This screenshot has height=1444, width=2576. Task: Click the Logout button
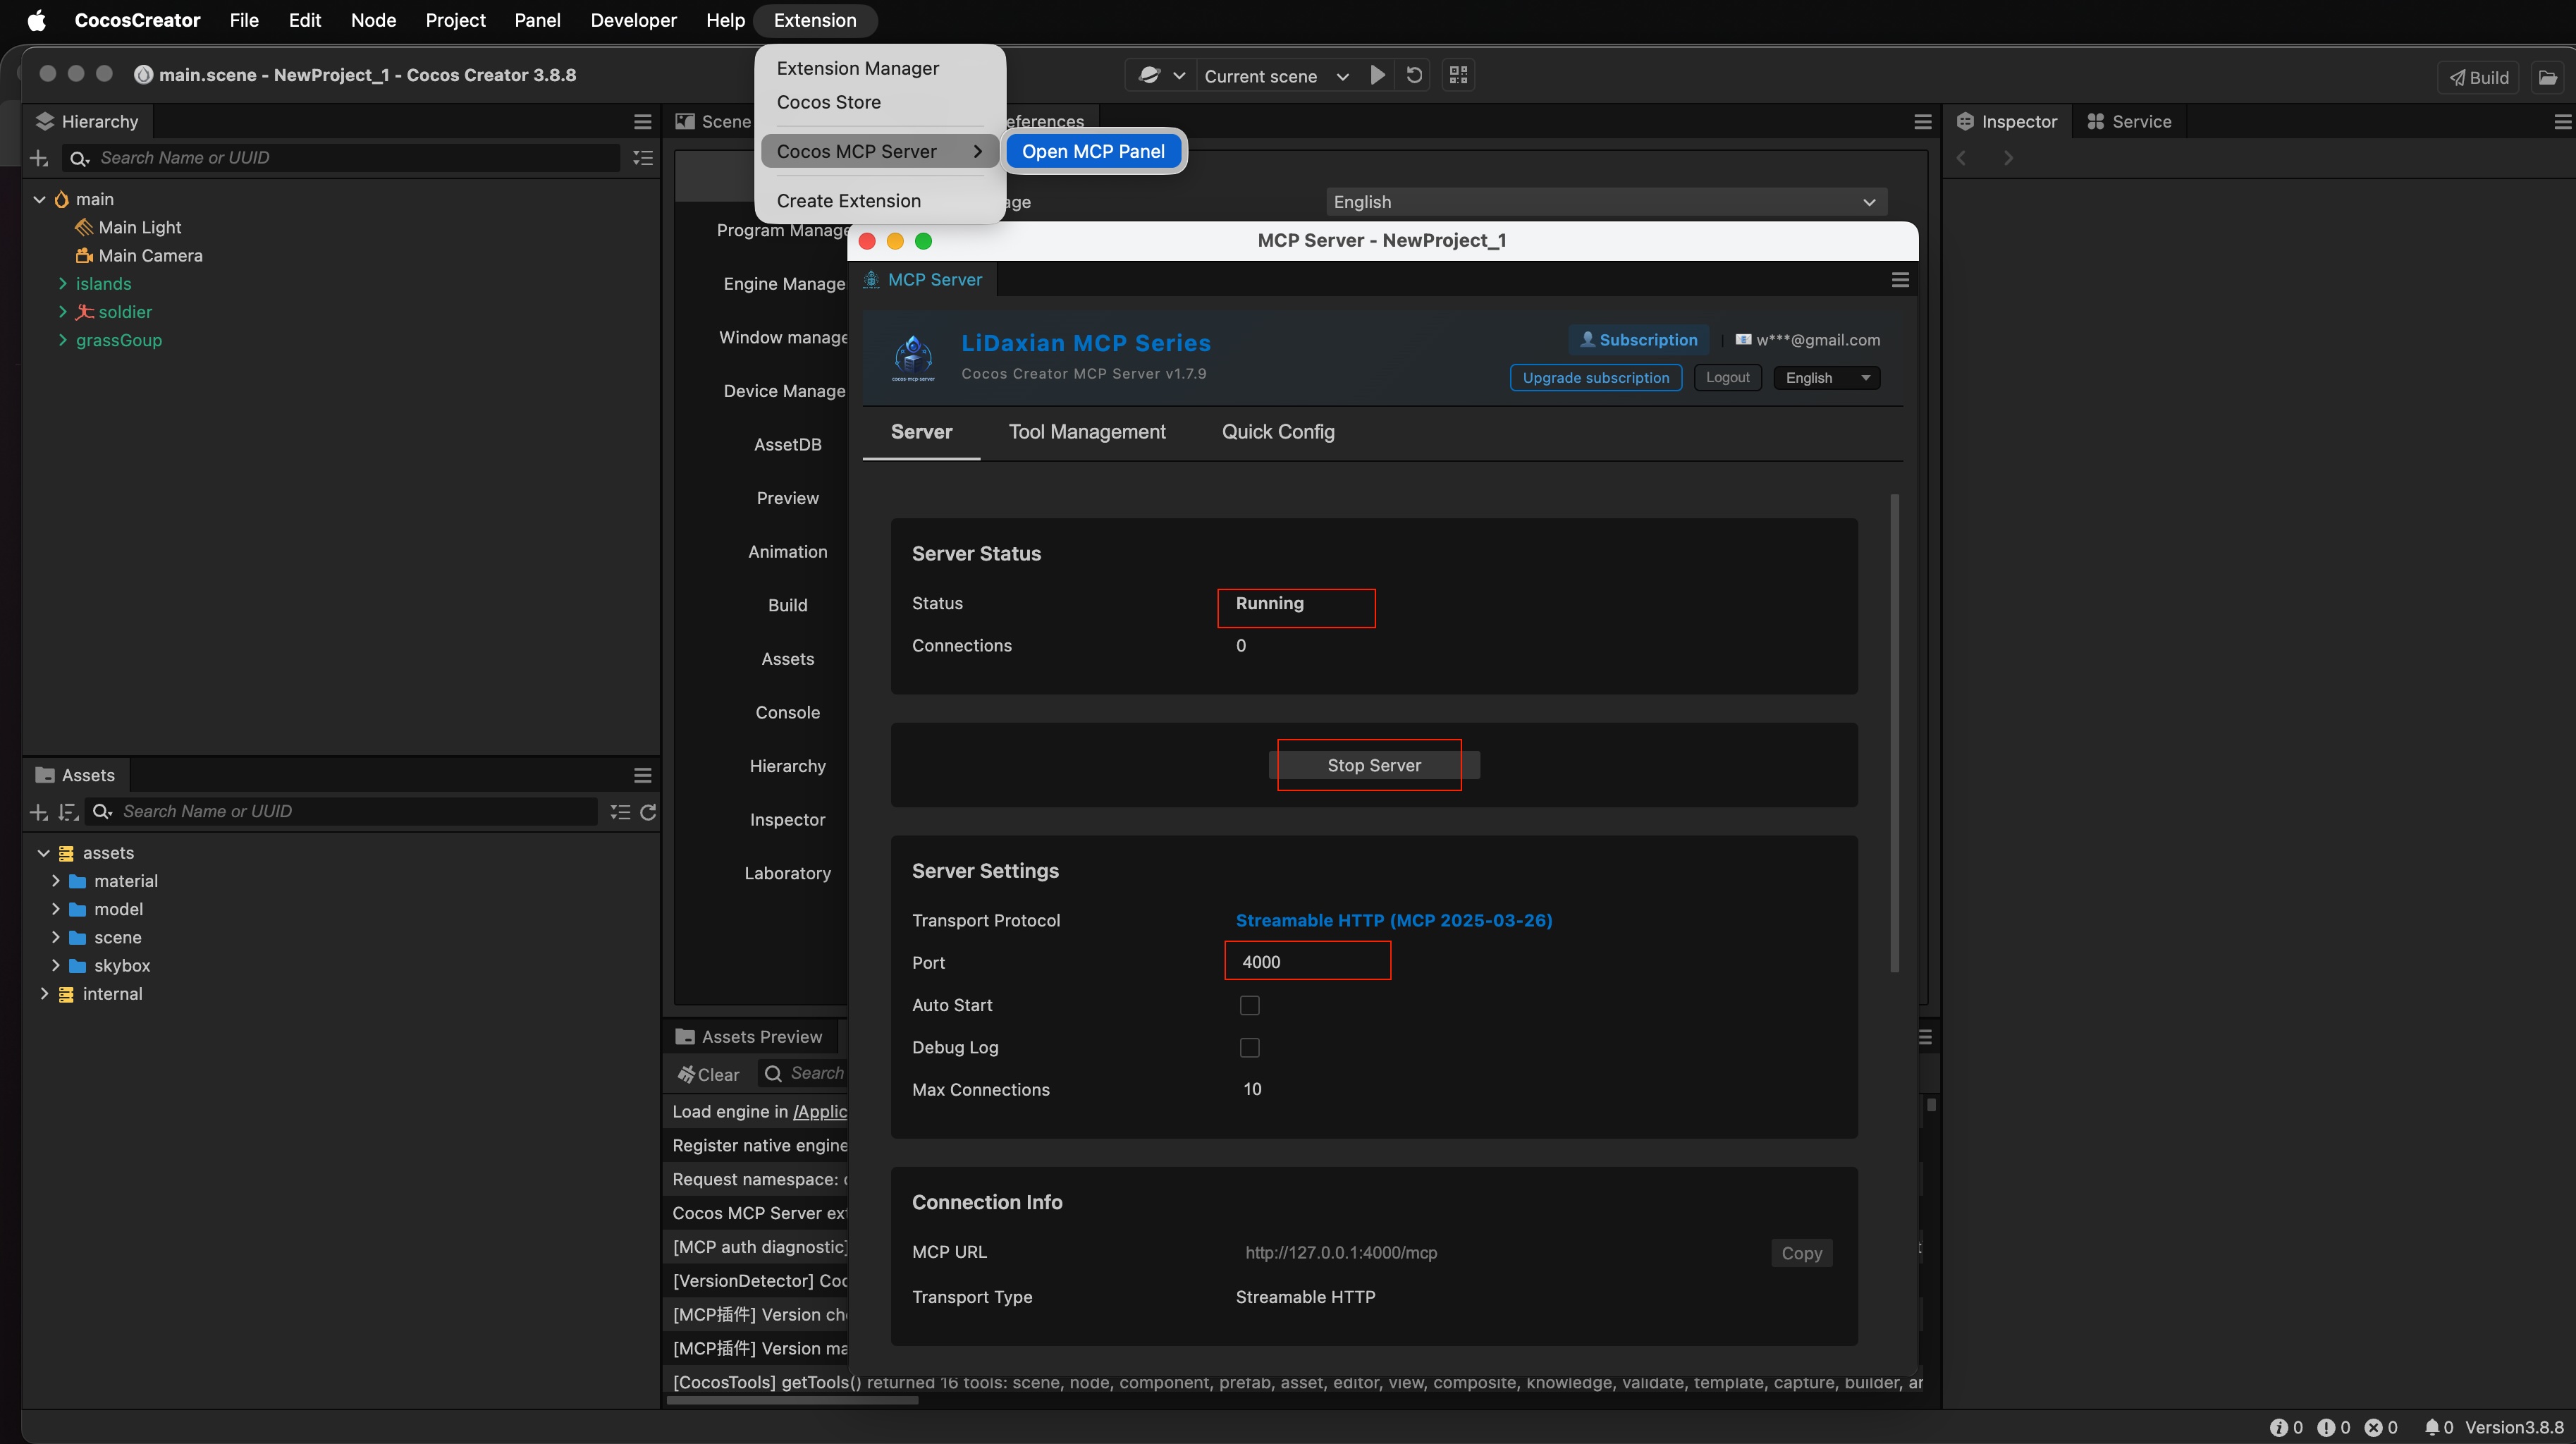1727,378
